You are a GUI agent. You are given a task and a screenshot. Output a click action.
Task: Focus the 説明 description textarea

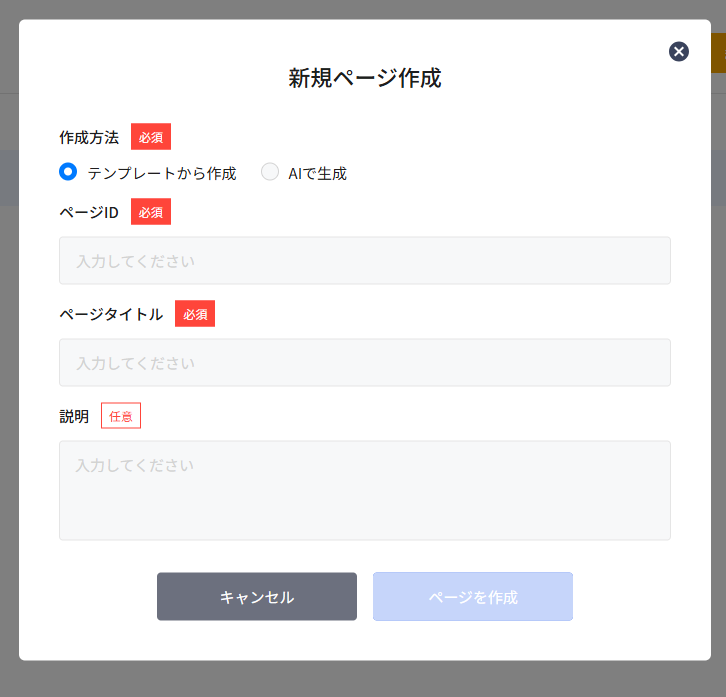tap(364, 490)
